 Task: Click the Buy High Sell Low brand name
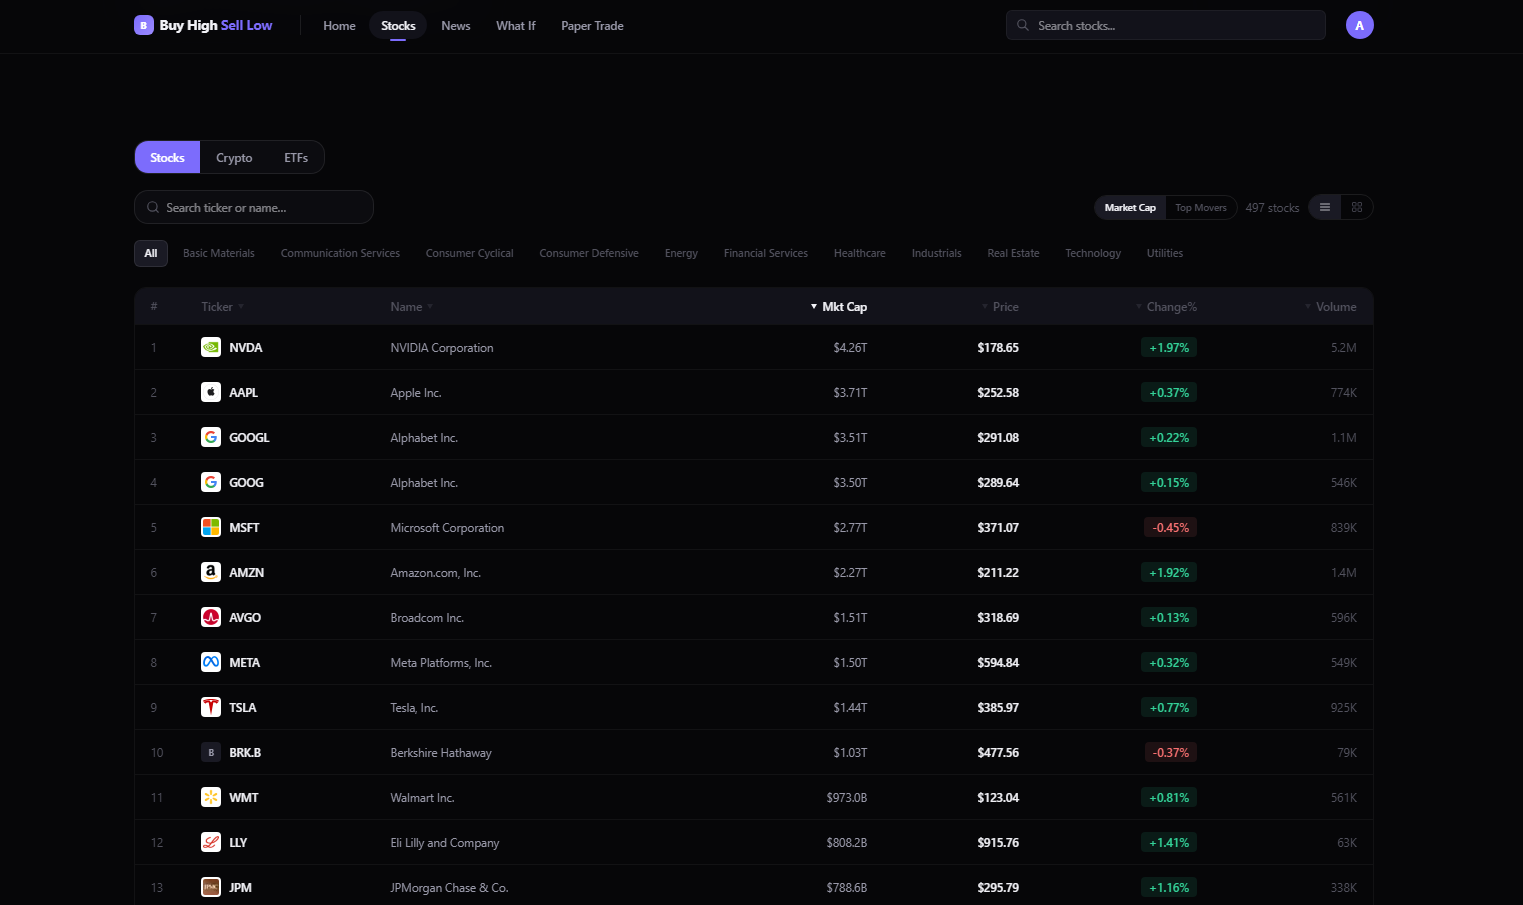(216, 25)
